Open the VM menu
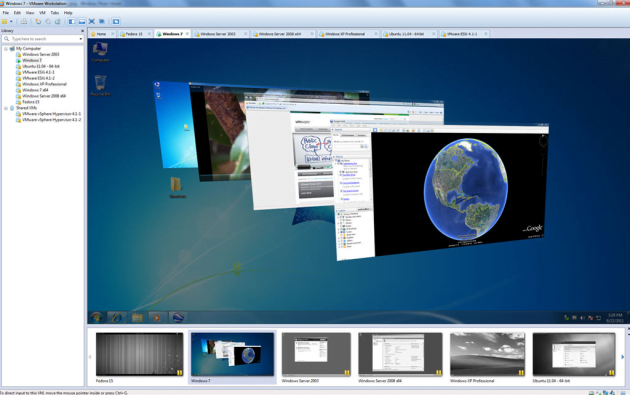Screen dimensions: 630x395 [42, 13]
